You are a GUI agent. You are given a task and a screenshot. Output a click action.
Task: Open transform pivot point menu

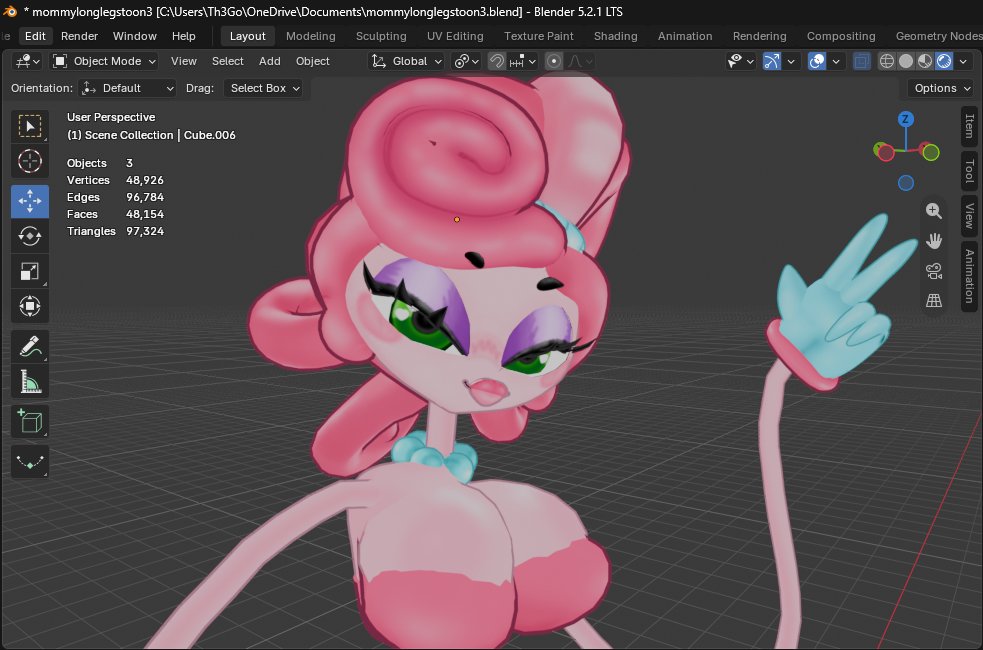coord(466,61)
